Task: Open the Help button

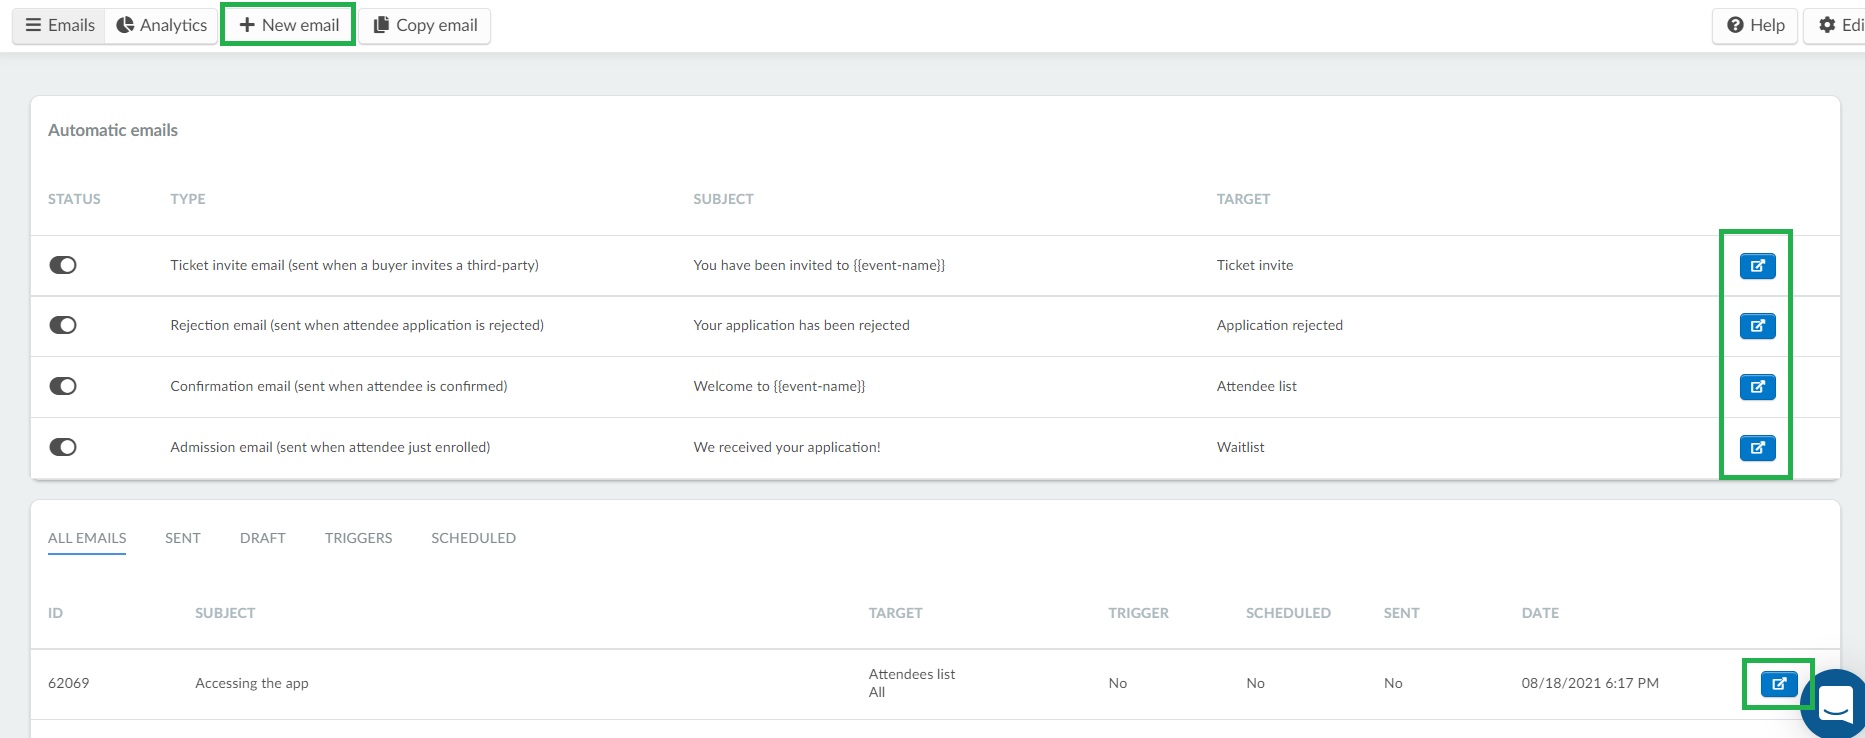Action: pyautogui.click(x=1755, y=25)
